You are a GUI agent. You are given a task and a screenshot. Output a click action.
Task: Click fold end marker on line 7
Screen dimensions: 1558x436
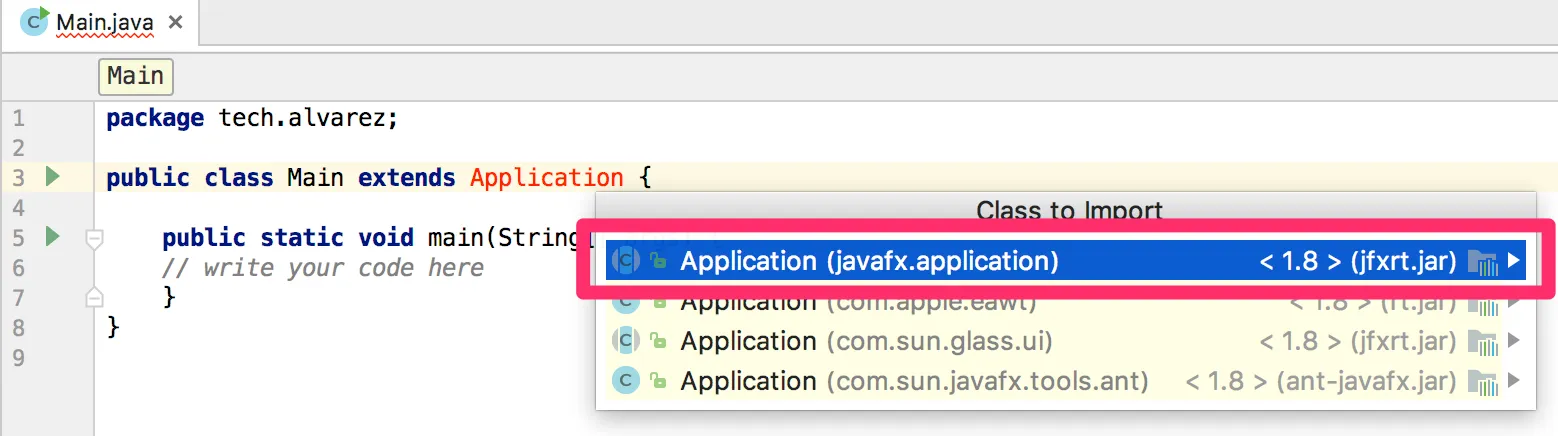[94, 296]
